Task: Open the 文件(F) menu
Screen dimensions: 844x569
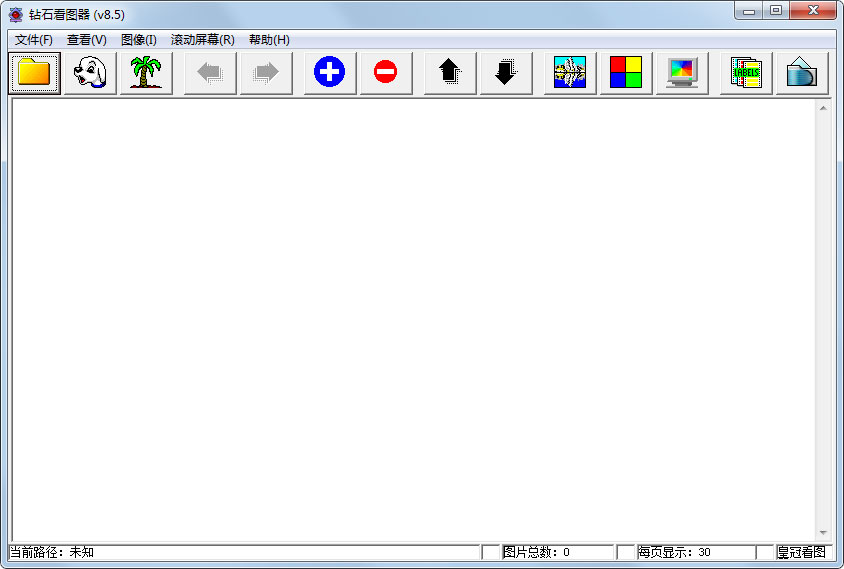Action: [x=34, y=40]
